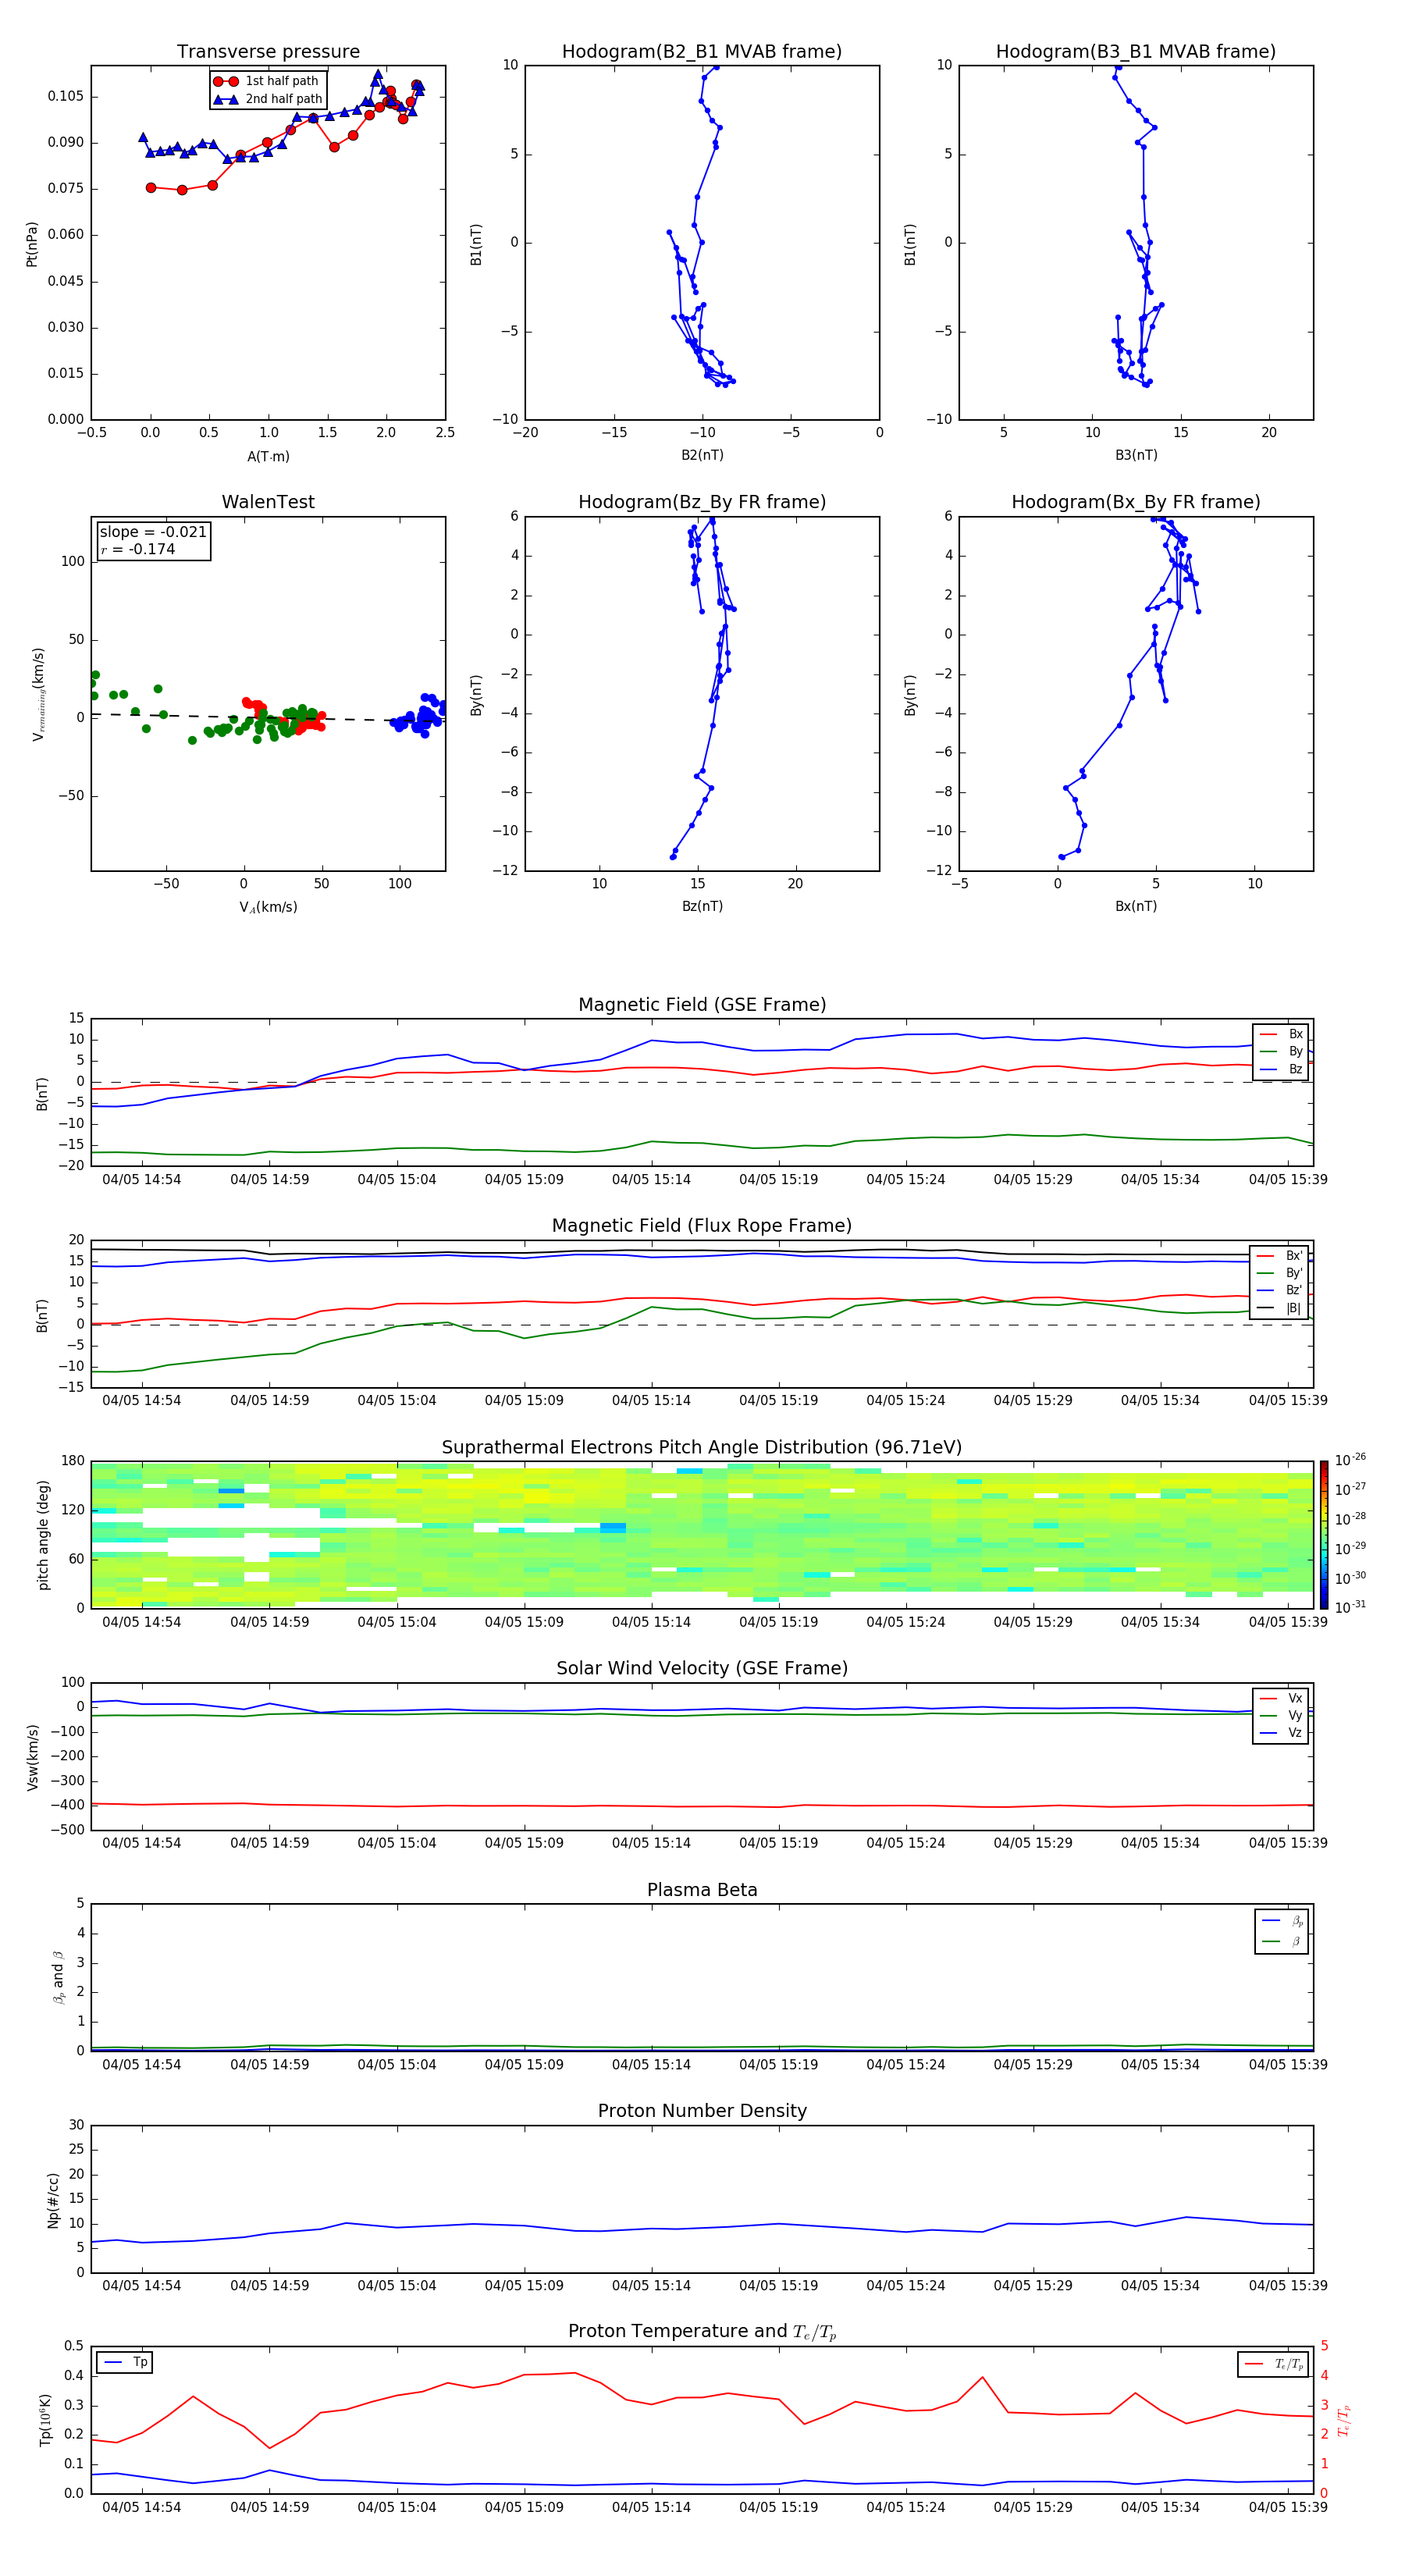Click the 'Hodogram(B3_B1 MVAB frame)' title
The image size is (1405, 2576).
pyautogui.click(x=1136, y=52)
